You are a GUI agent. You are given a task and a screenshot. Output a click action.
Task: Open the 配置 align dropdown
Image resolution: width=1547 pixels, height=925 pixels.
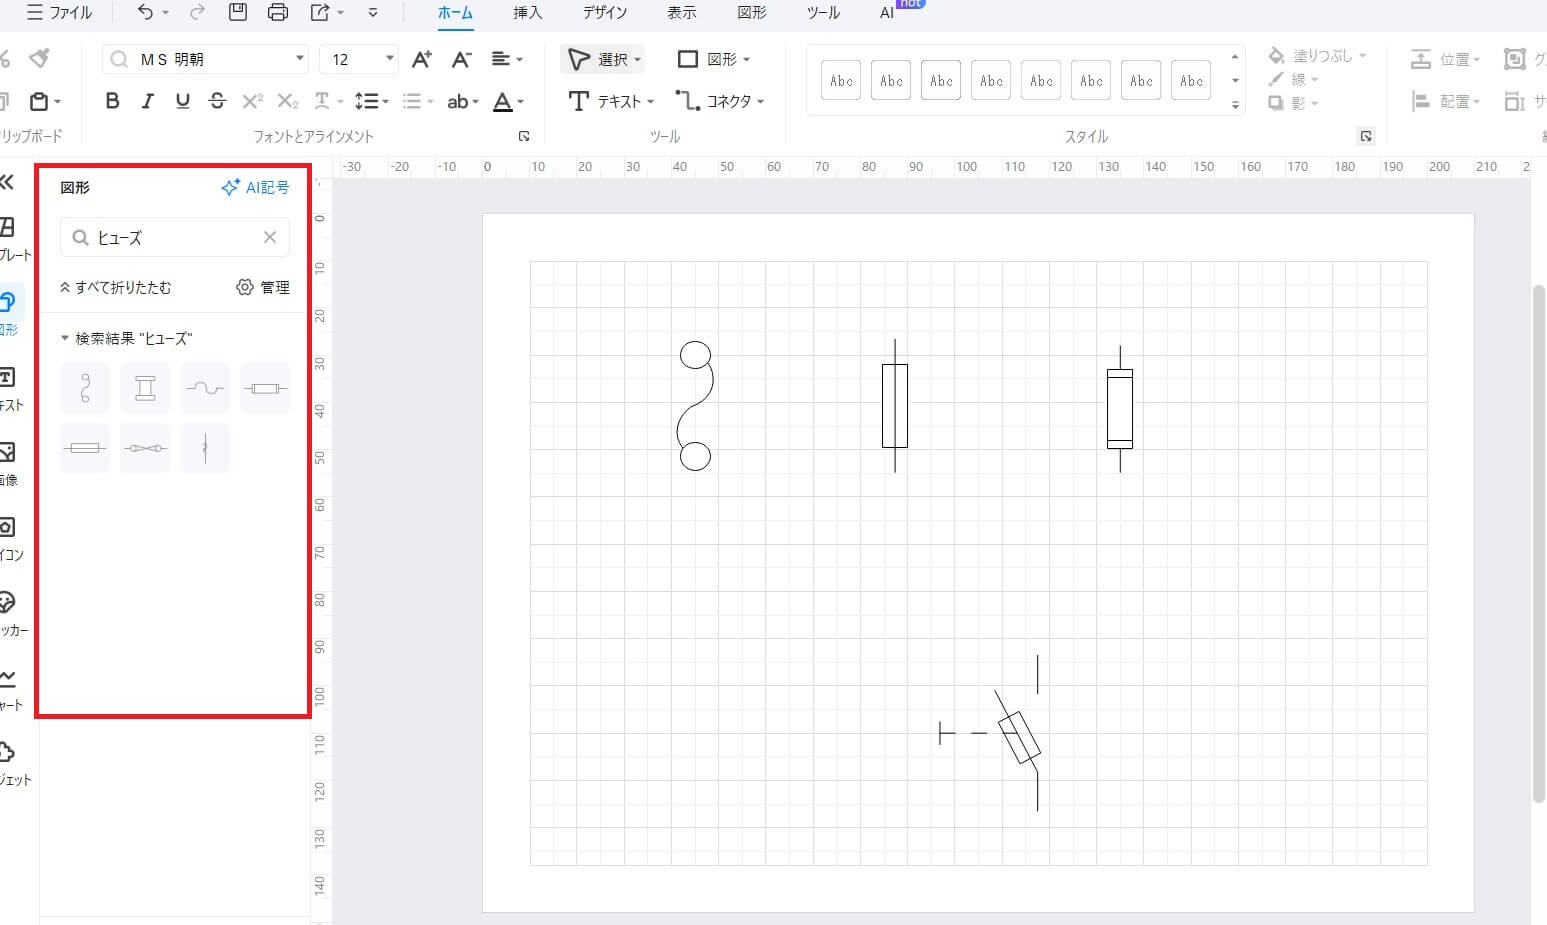tap(1445, 101)
